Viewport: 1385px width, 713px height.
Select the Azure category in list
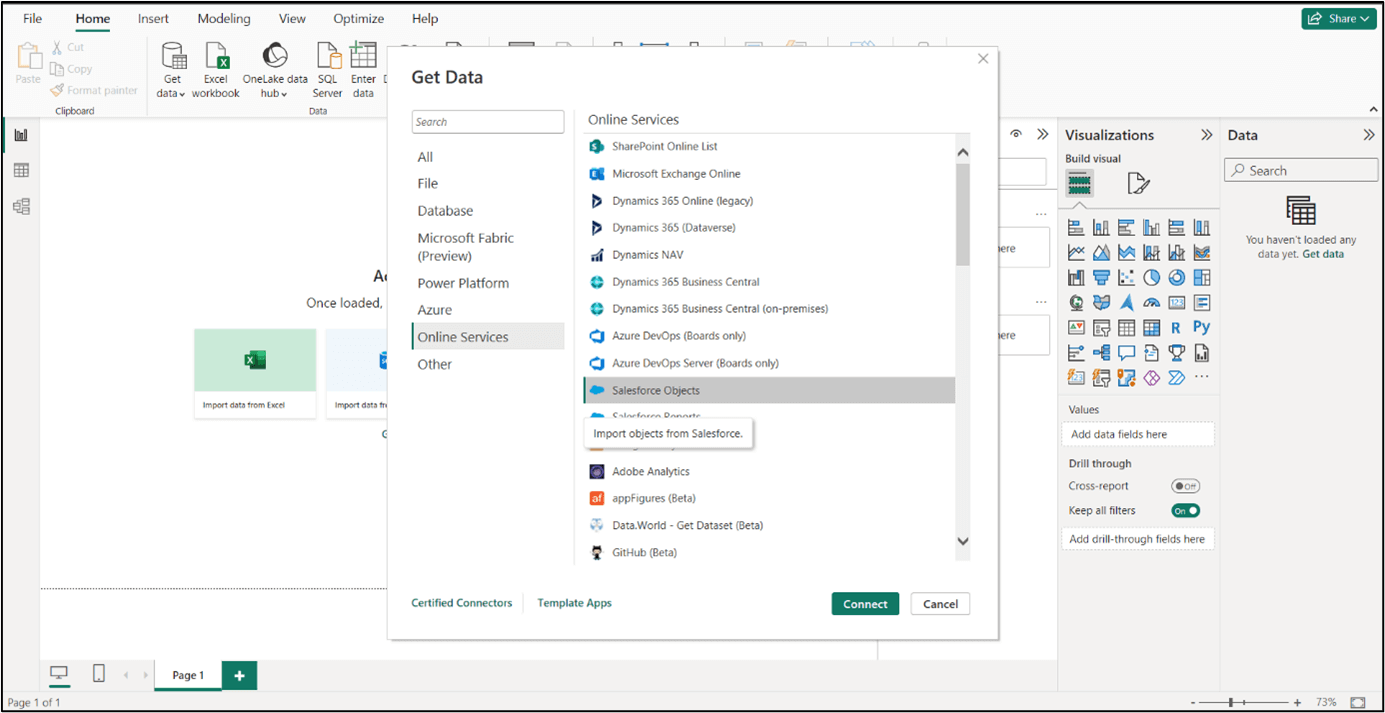click(435, 310)
